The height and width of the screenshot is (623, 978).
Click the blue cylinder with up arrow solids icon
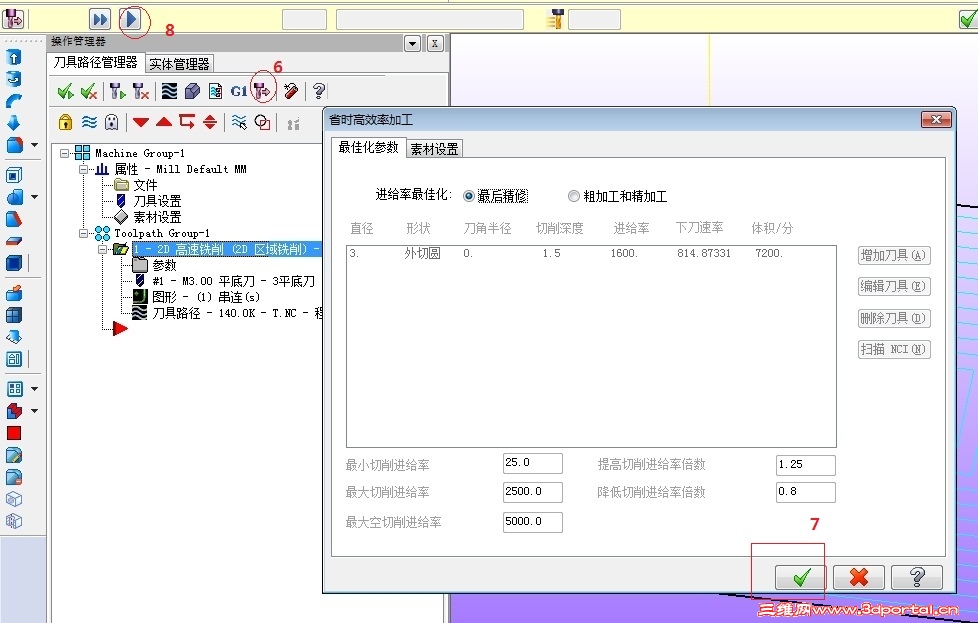(x=14, y=57)
